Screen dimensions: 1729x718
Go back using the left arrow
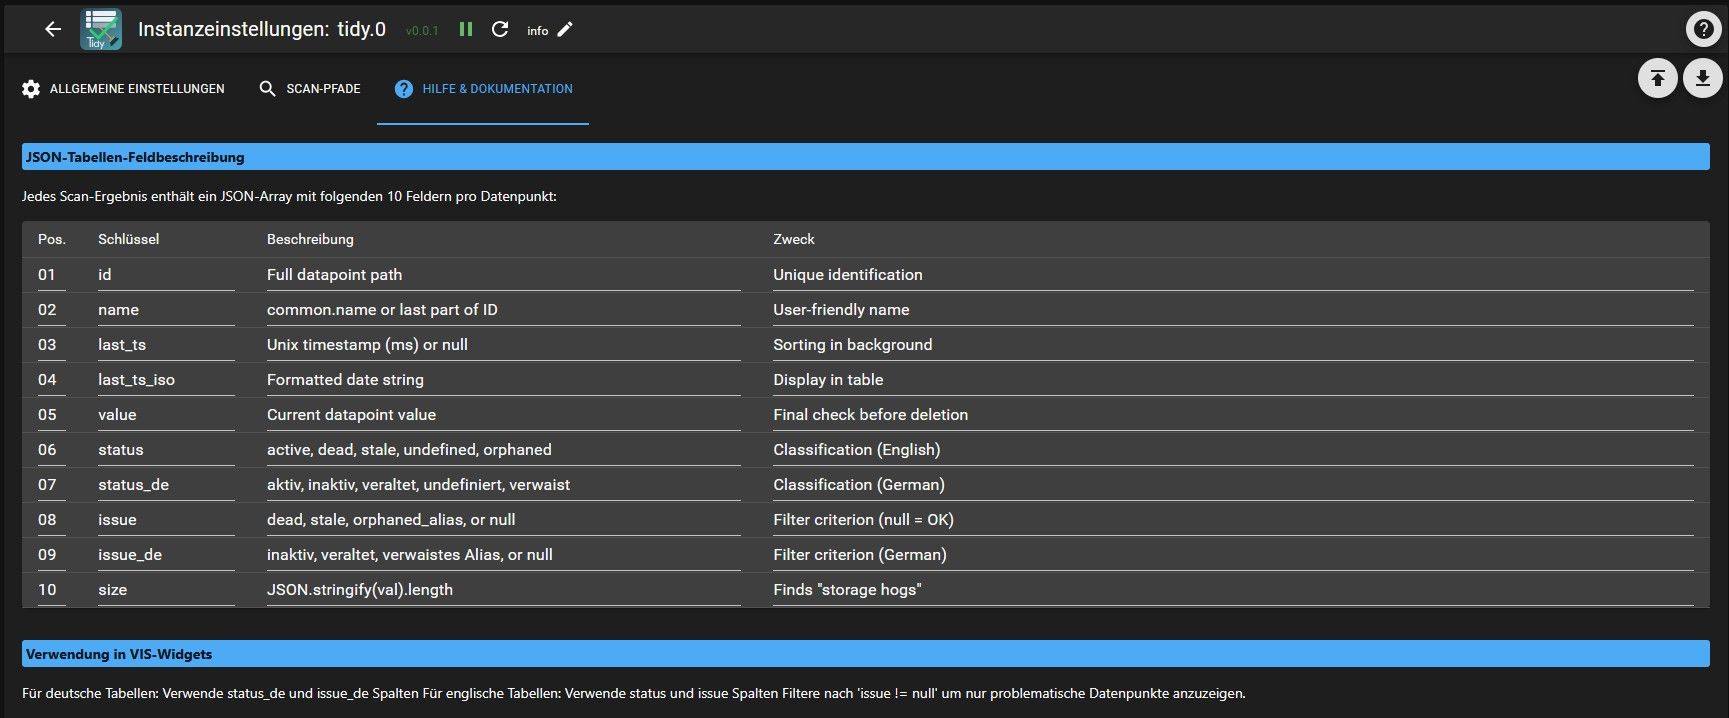point(53,30)
